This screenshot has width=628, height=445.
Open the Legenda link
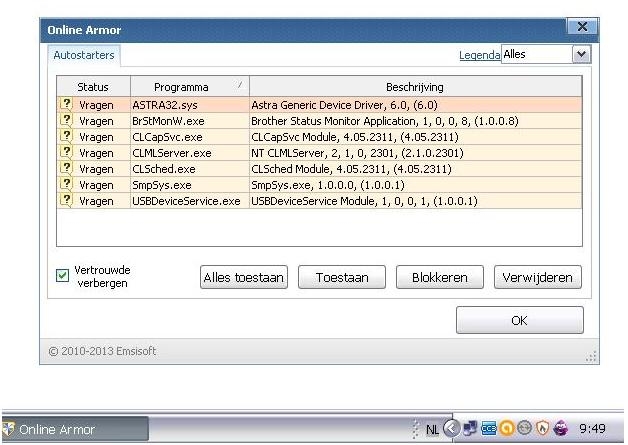pos(479,55)
